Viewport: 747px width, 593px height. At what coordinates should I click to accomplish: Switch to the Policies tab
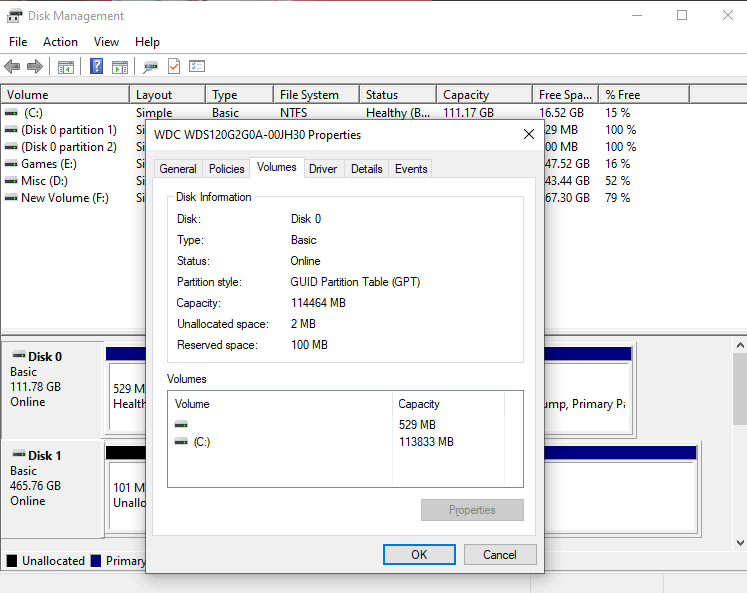(226, 169)
